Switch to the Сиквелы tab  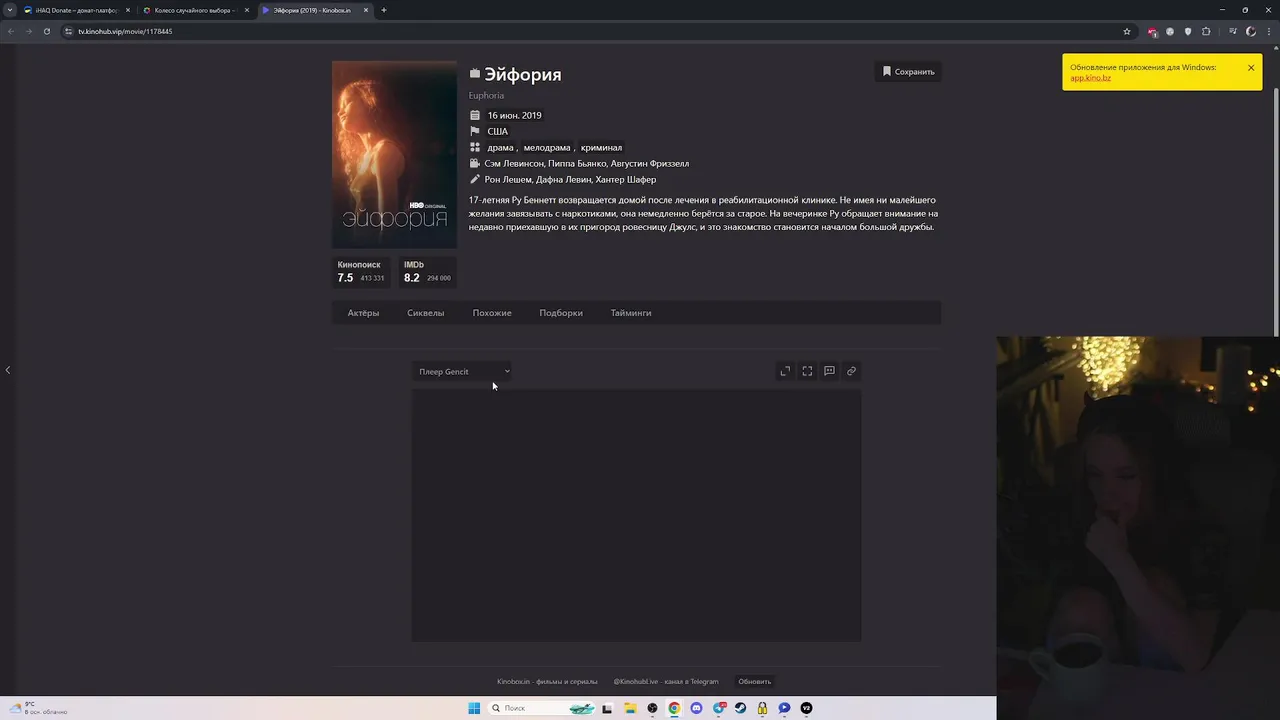[x=425, y=313]
